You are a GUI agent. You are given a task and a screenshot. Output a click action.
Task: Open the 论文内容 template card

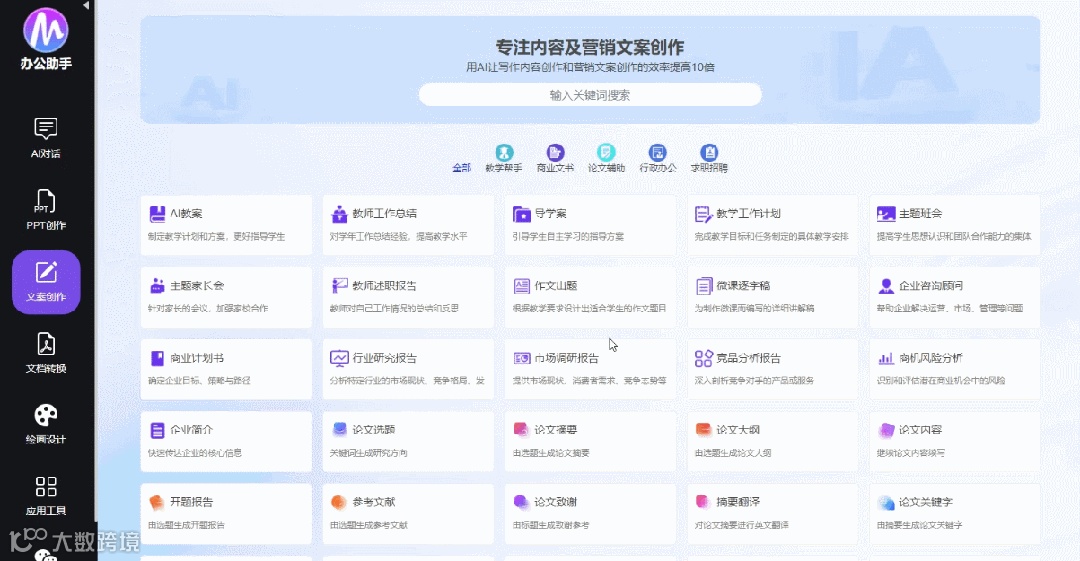pyautogui.click(x=954, y=441)
